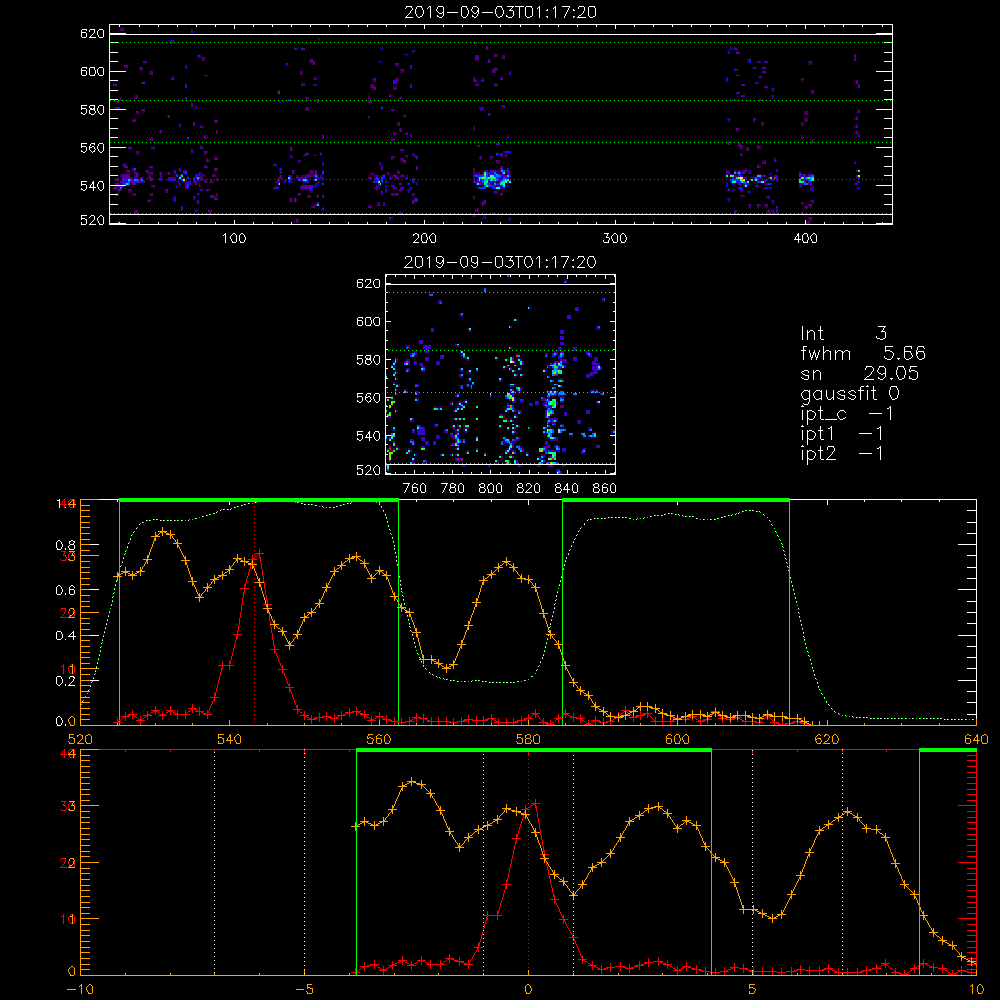Click the '820' x-axis label of middle image
This screenshot has height=1000, width=1000.
coord(529,489)
